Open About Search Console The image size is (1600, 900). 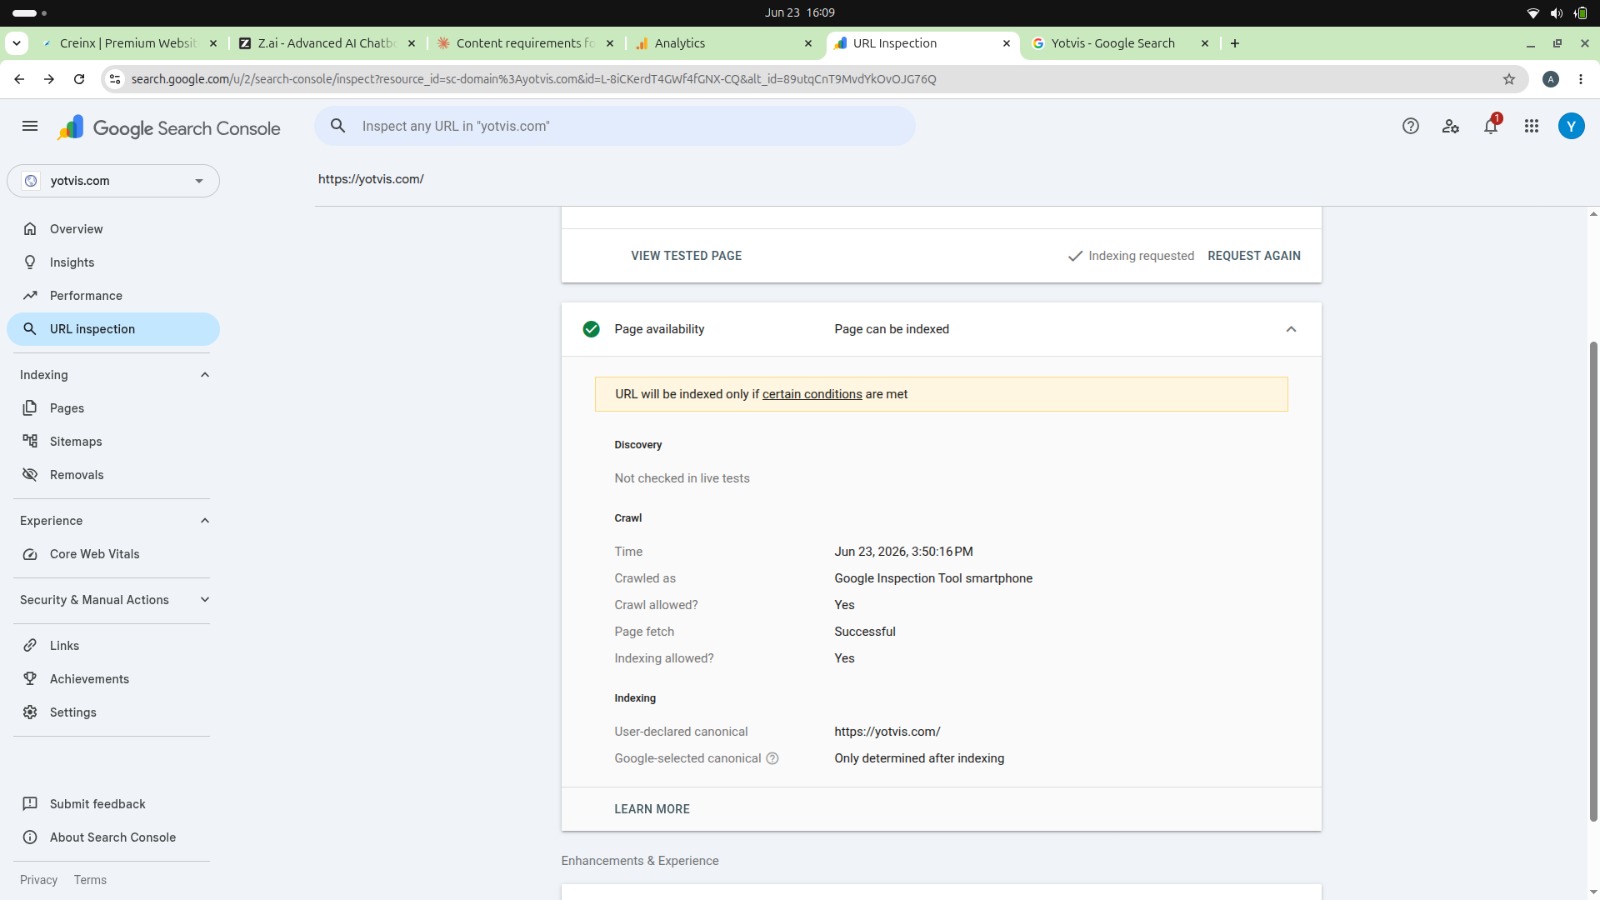113,837
